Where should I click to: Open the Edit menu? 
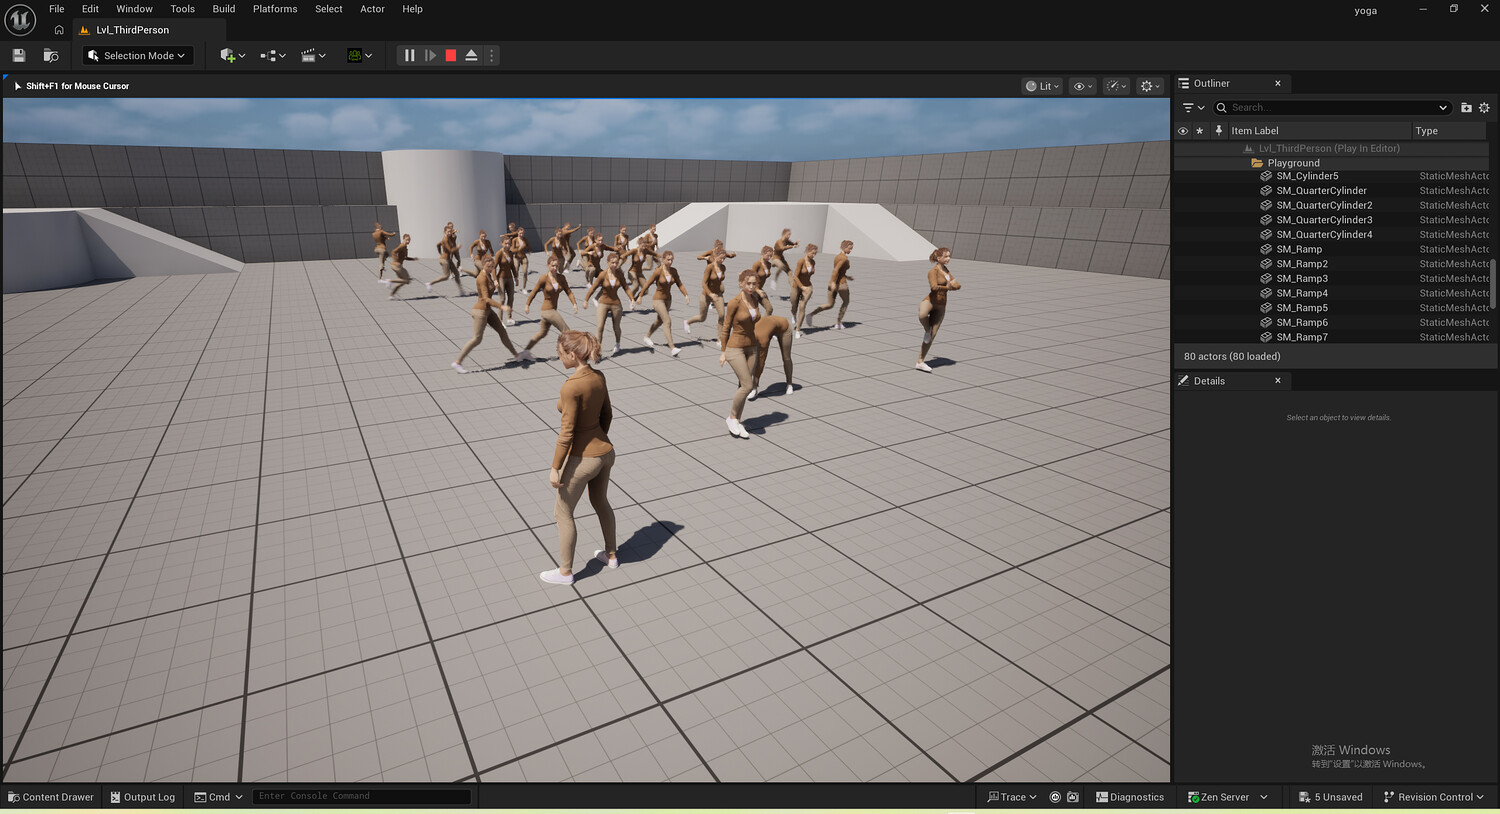tap(90, 9)
